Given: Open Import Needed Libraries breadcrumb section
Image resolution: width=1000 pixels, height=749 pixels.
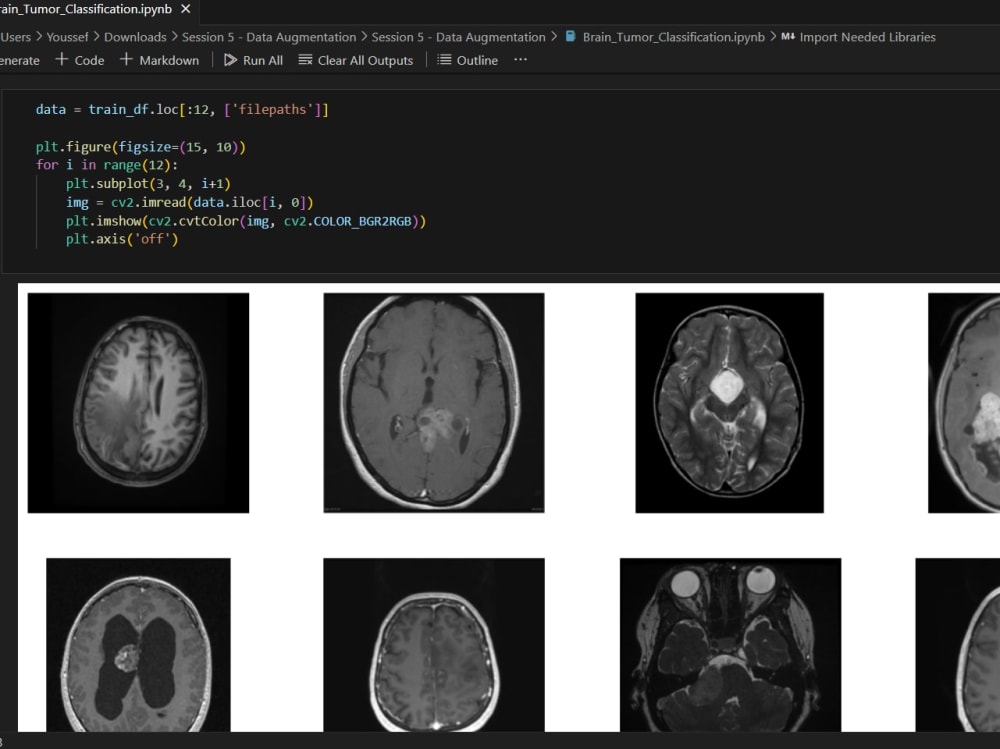Looking at the screenshot, I should pos(867,37).
